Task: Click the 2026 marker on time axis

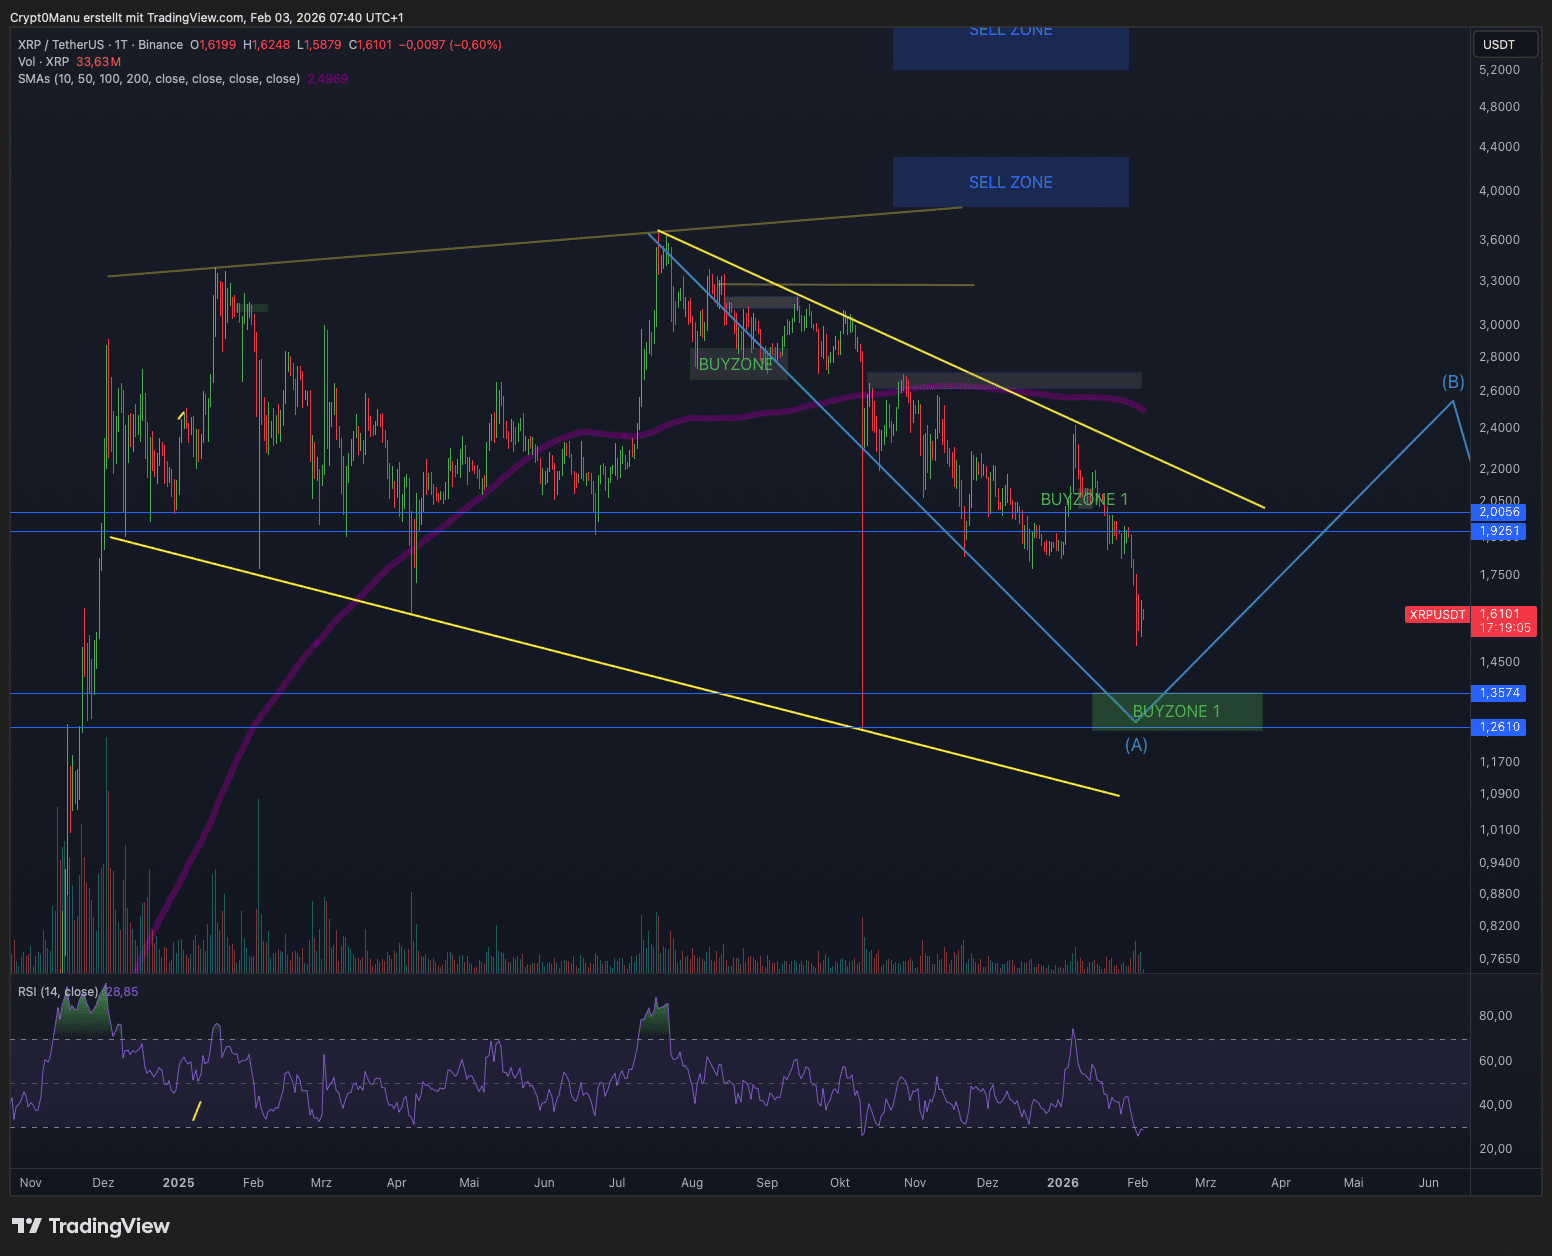Action: 1062,1183
